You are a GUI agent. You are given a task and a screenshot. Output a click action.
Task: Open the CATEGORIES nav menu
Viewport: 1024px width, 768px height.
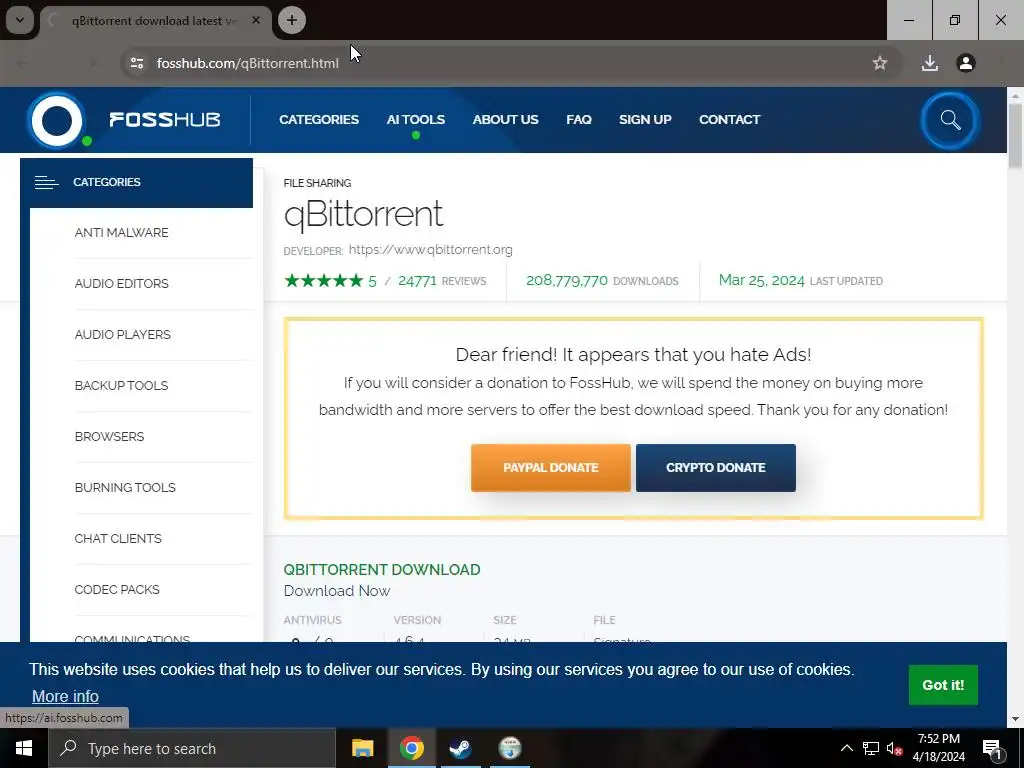click(x=319, y=120)
